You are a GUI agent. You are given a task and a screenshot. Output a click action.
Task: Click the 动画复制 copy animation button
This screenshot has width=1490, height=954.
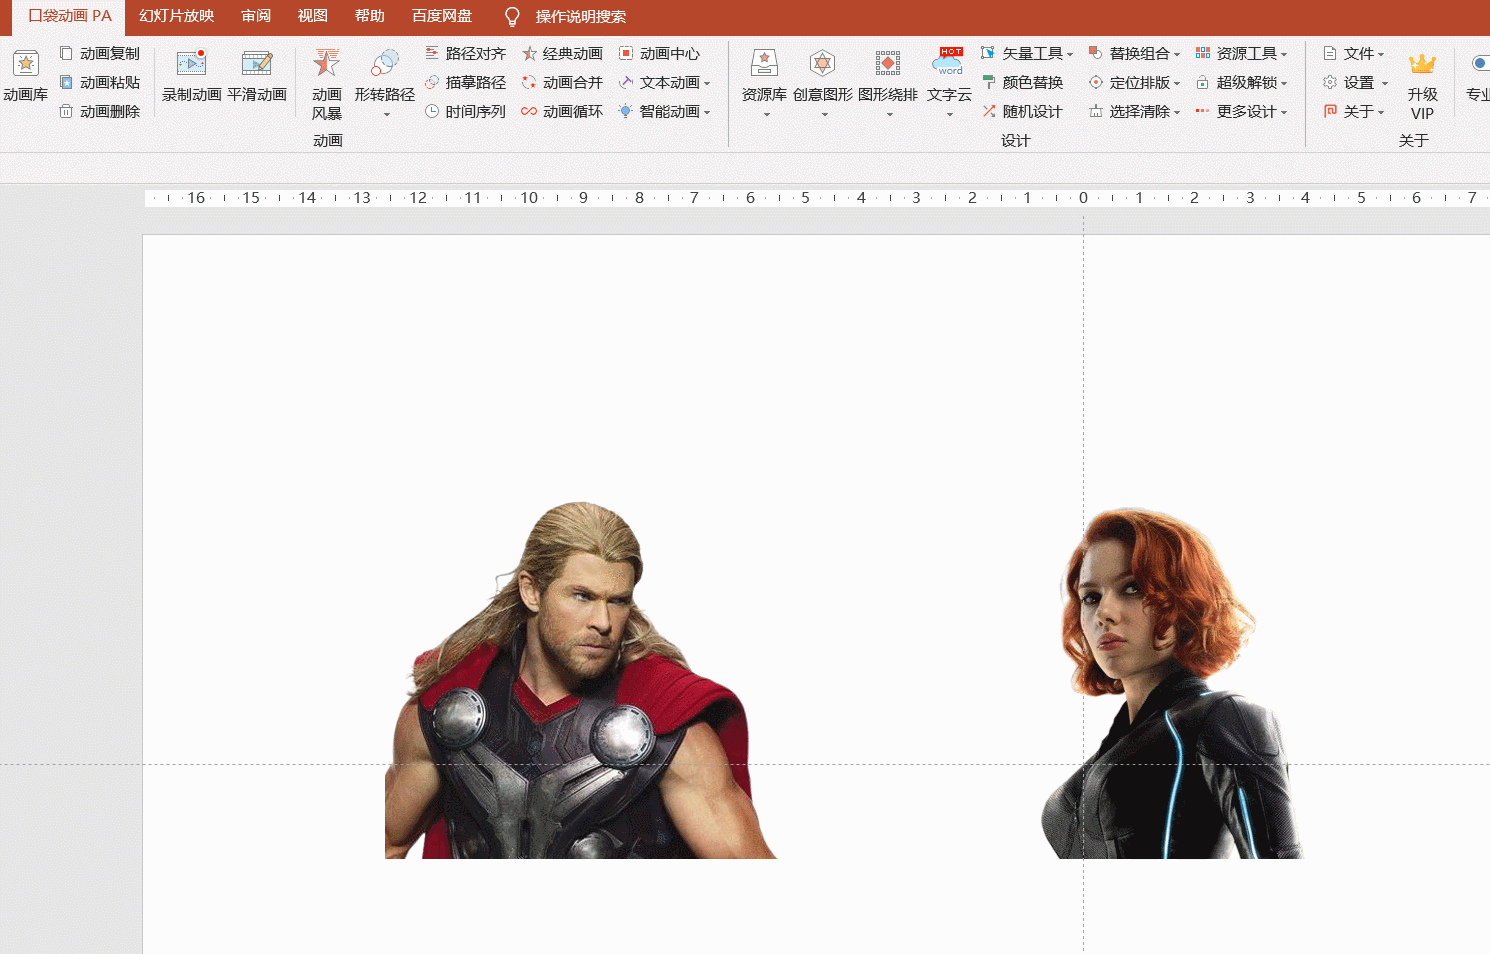[100, 54]
